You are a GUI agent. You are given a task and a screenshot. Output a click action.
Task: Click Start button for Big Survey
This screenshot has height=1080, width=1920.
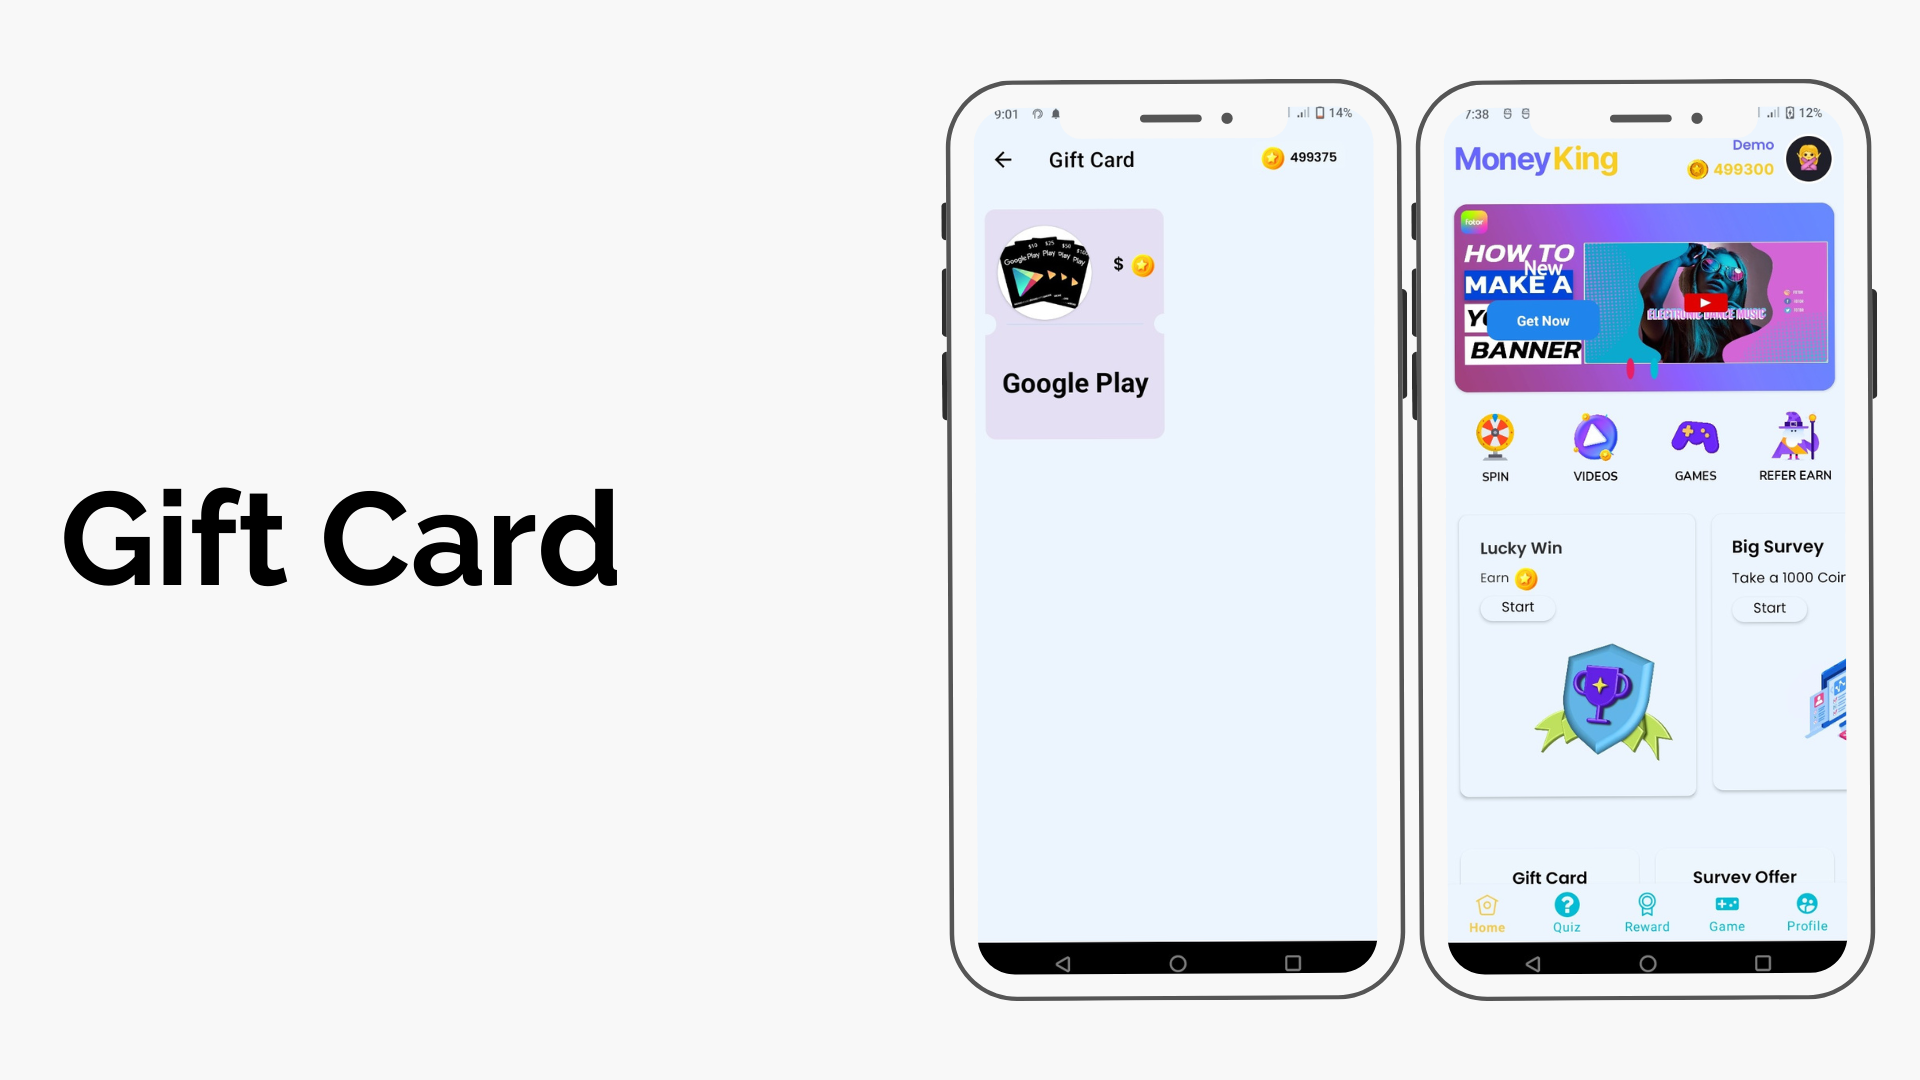click(x=1770, y=608)
